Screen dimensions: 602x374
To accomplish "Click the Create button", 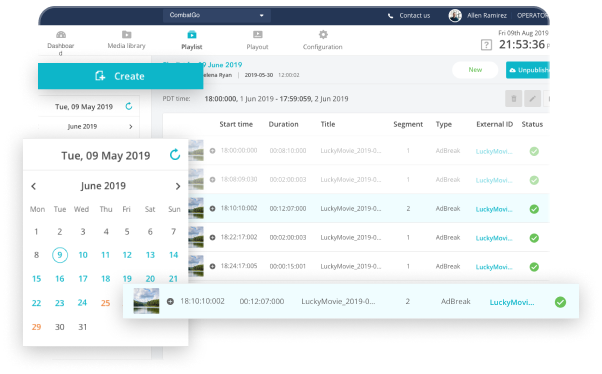I will click(x=121, y=76).
